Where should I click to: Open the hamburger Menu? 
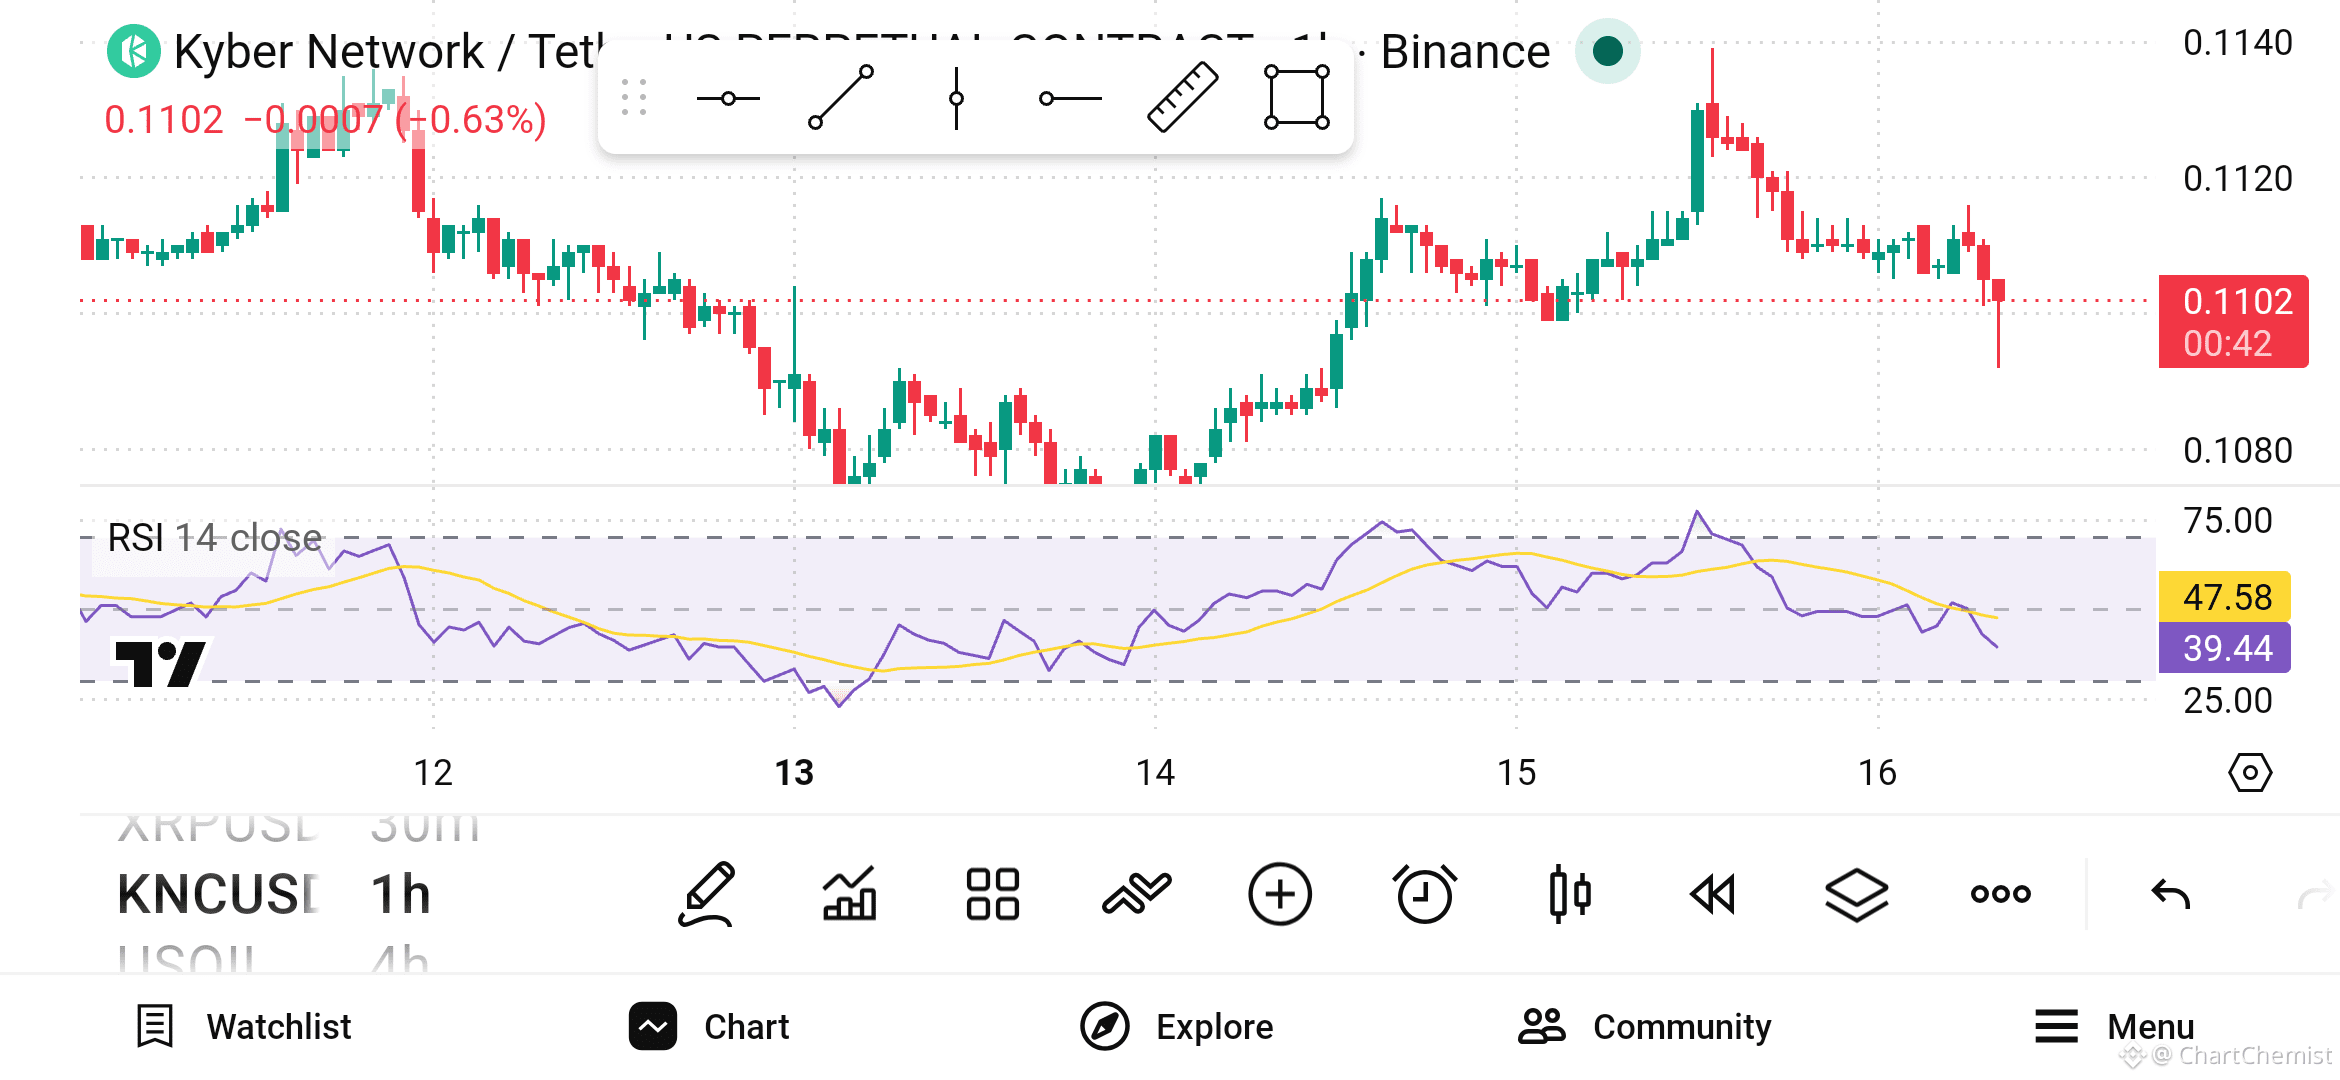(x=2114, y=1026)
